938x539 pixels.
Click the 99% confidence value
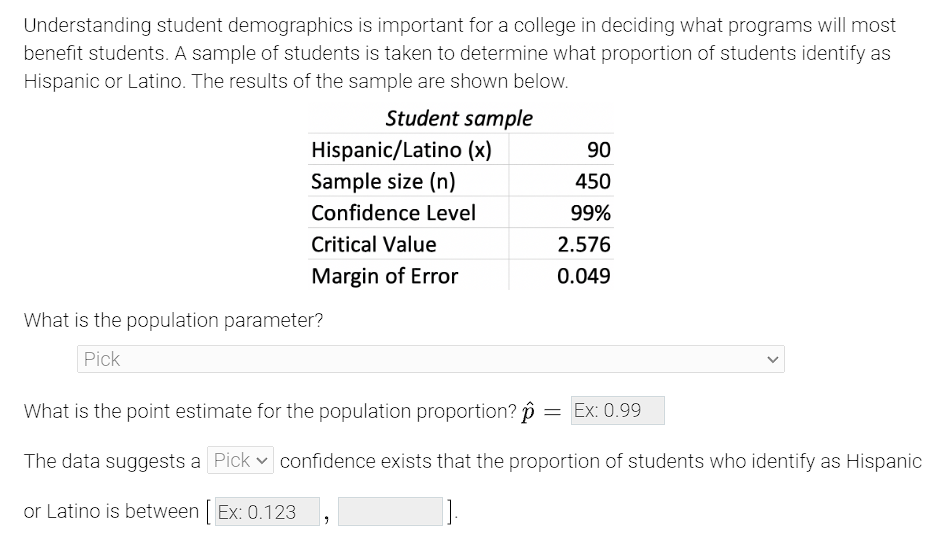[x=591, y=213]
